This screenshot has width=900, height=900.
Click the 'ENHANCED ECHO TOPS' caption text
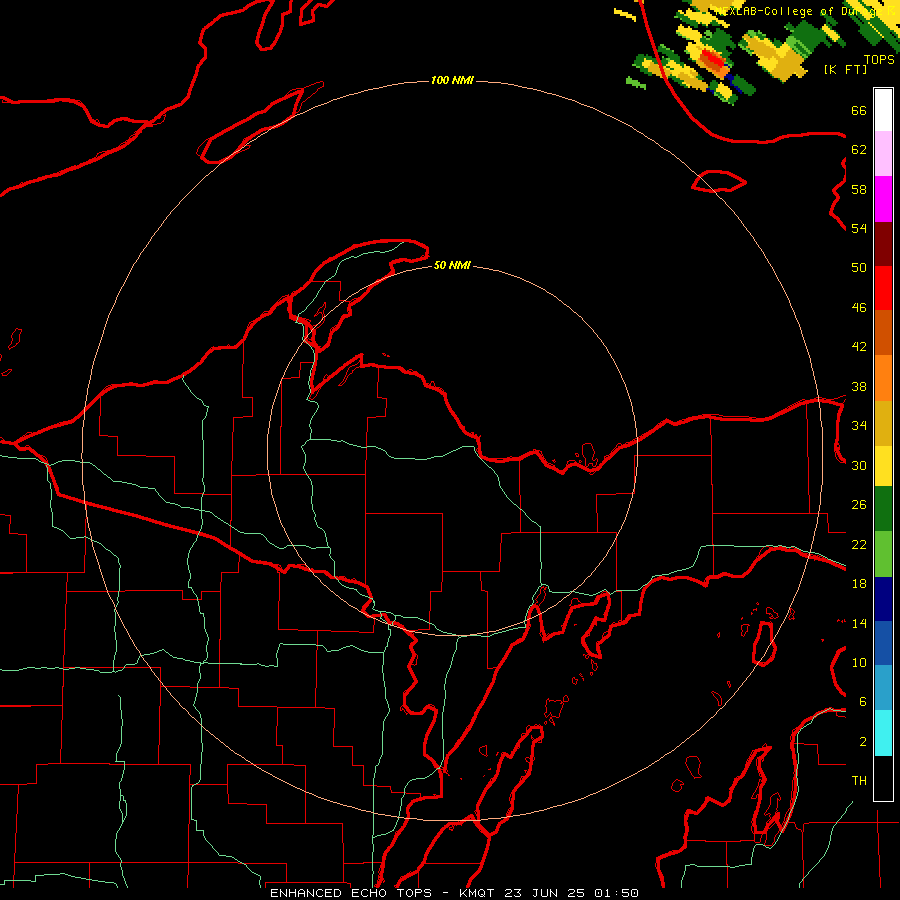[350, 893]
